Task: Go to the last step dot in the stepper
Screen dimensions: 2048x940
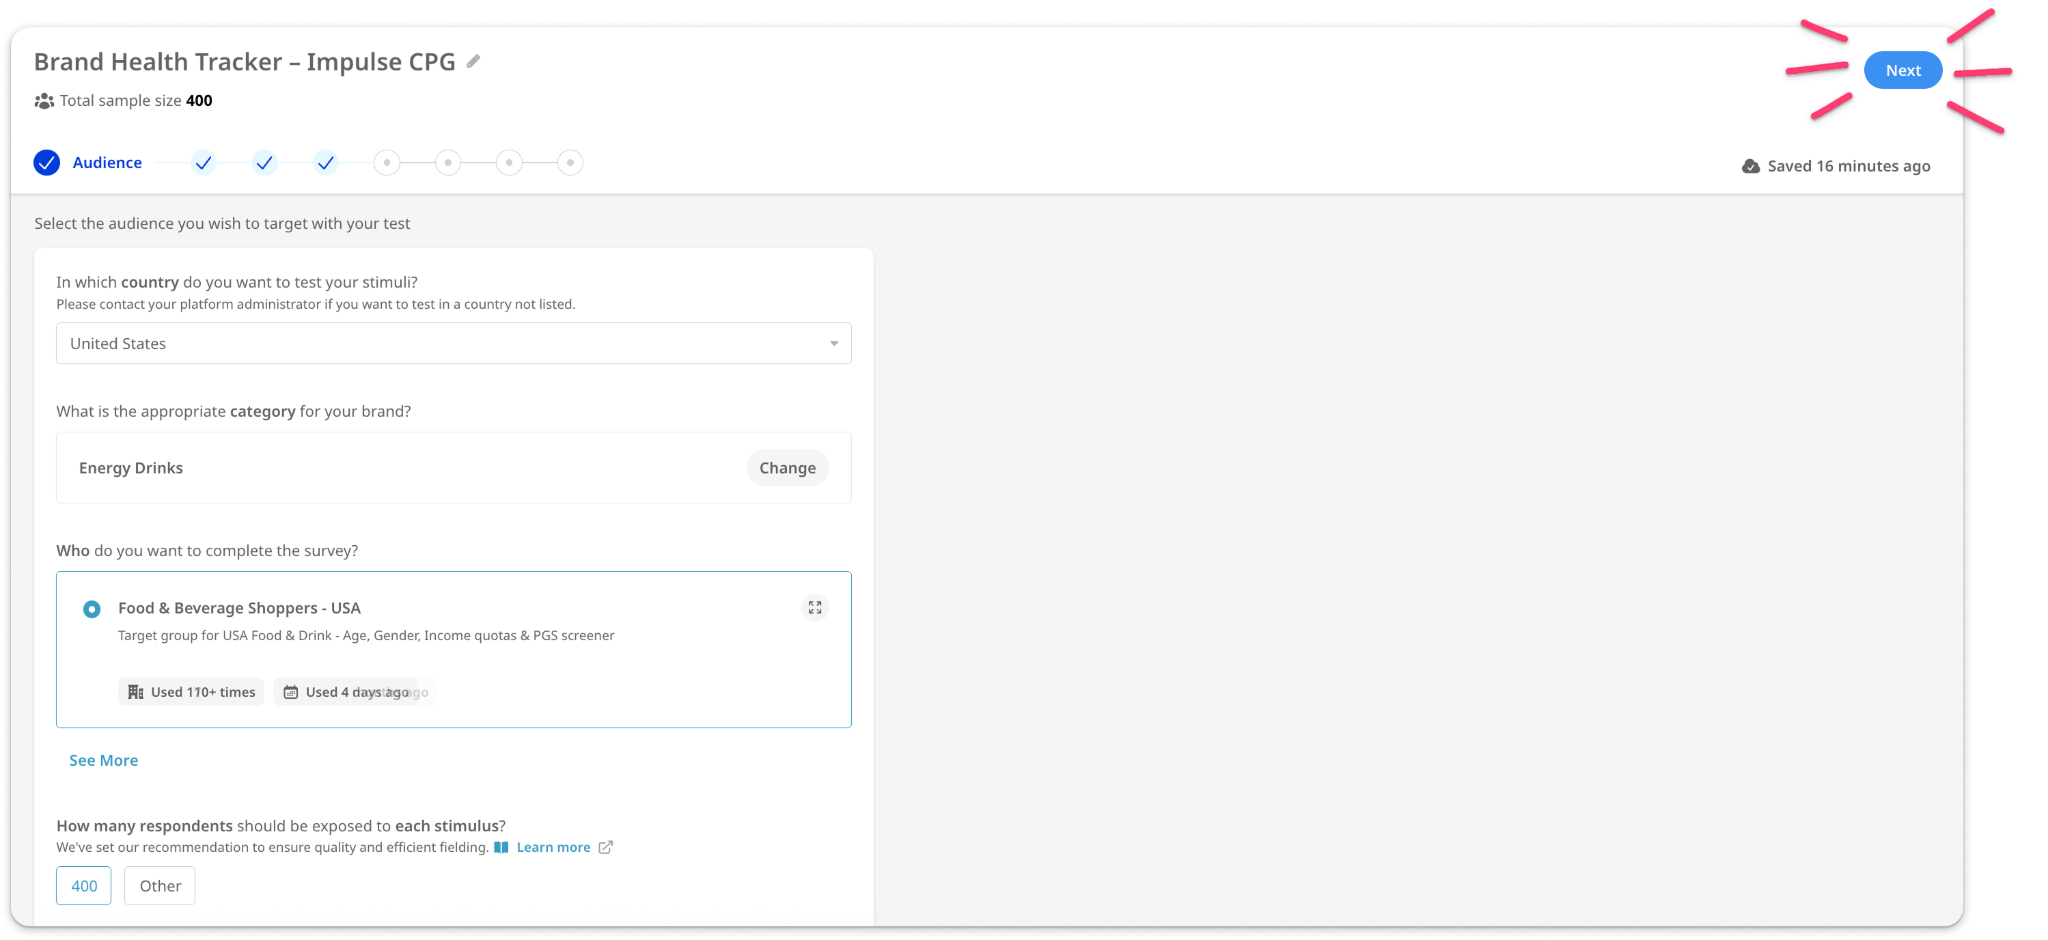Action: coord(570,163)
